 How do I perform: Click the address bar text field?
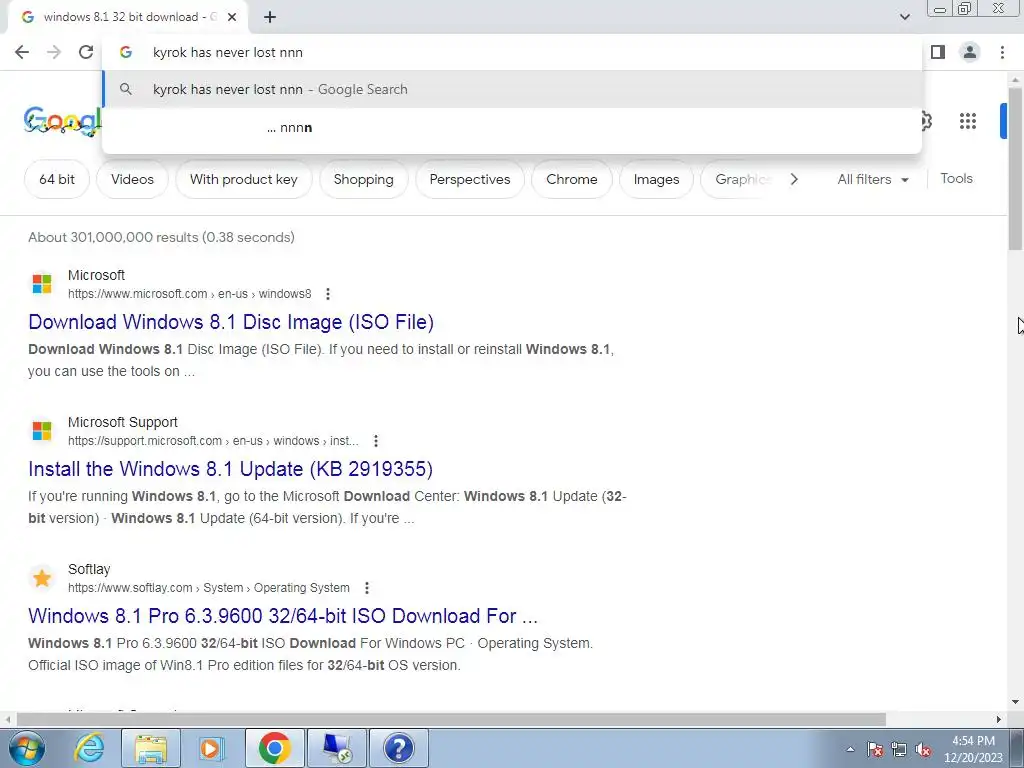tap(512, 52)
